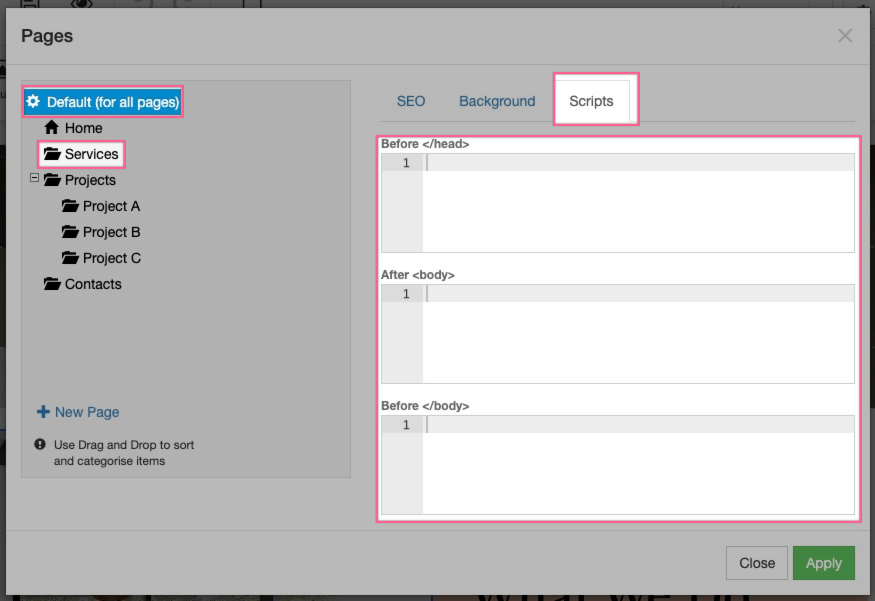Select Project C page
This screenshot has height=601, width=875.
101,258
